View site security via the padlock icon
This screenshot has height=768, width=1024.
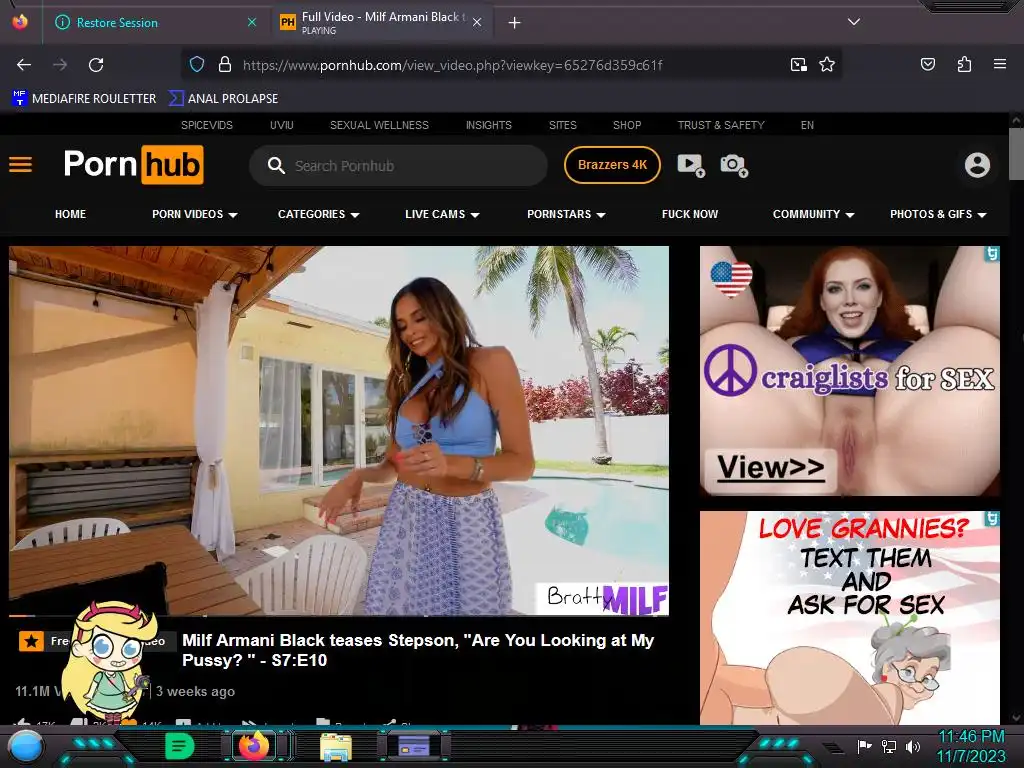click(x=225, y=65)
